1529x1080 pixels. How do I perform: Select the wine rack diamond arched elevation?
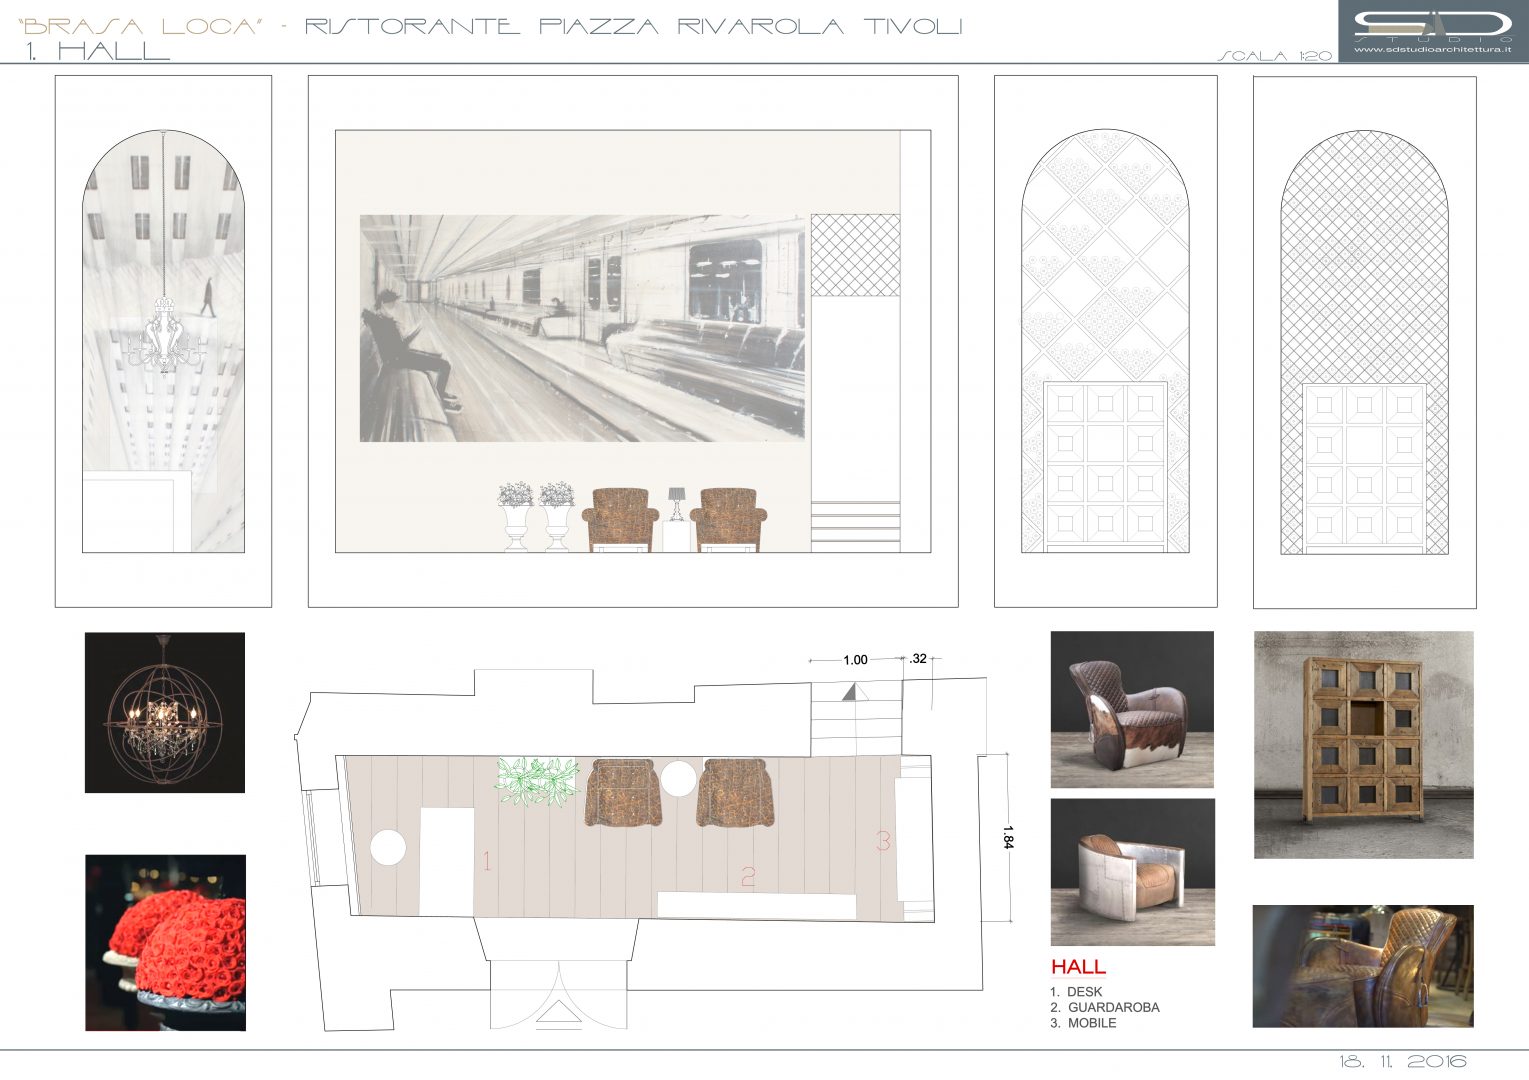coord(1105,342)
